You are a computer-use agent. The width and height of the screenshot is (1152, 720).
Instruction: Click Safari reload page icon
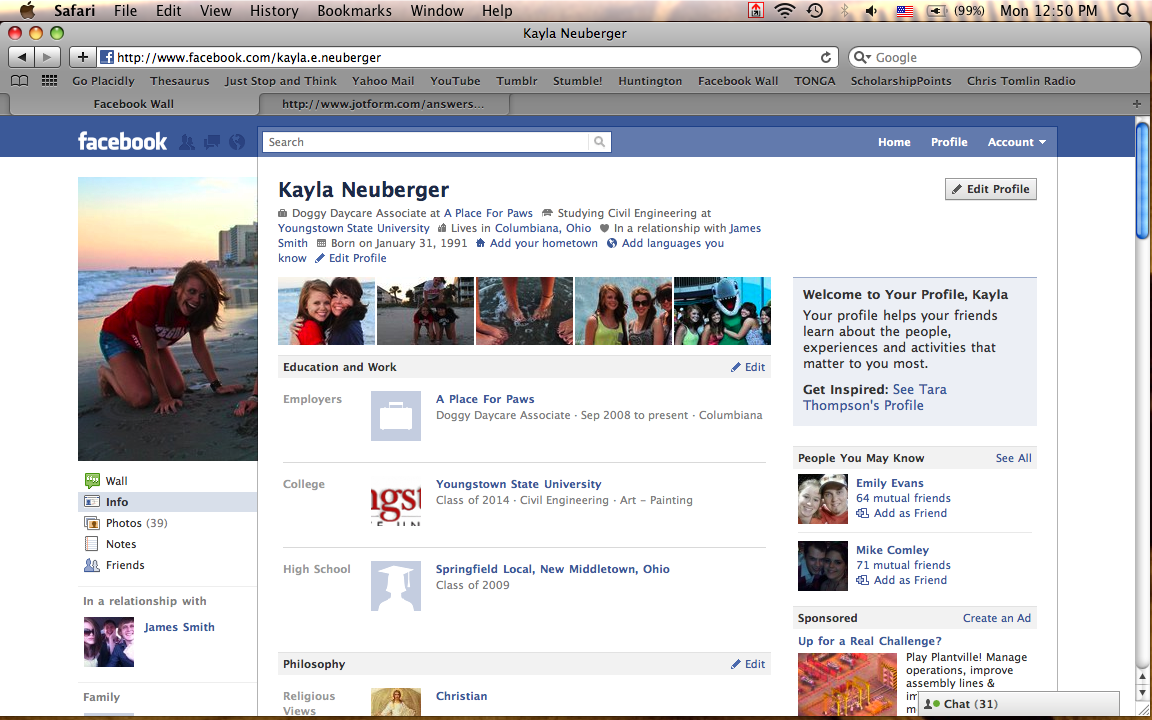coord(826,58)
